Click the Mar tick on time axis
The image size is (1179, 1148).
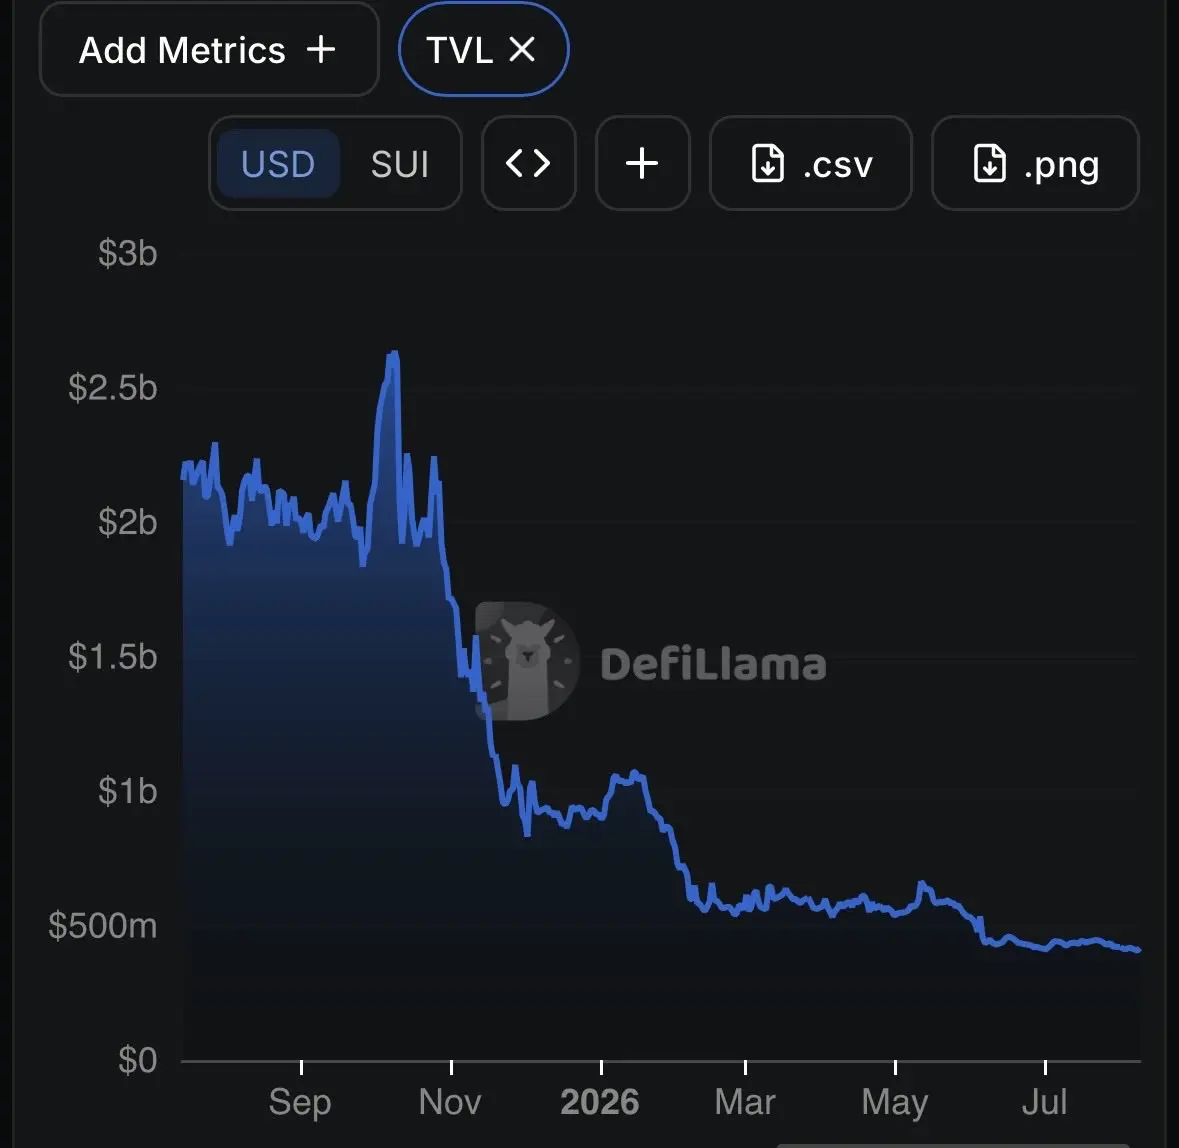(744, 1101)
